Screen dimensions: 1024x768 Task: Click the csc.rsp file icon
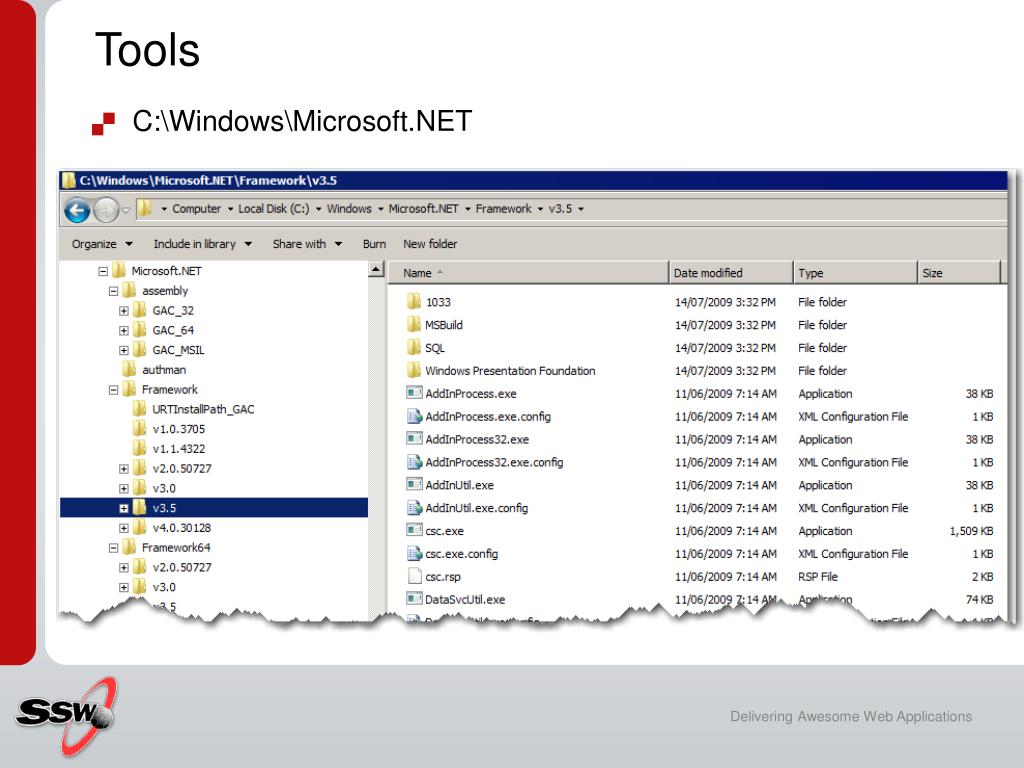click(414, 576)
